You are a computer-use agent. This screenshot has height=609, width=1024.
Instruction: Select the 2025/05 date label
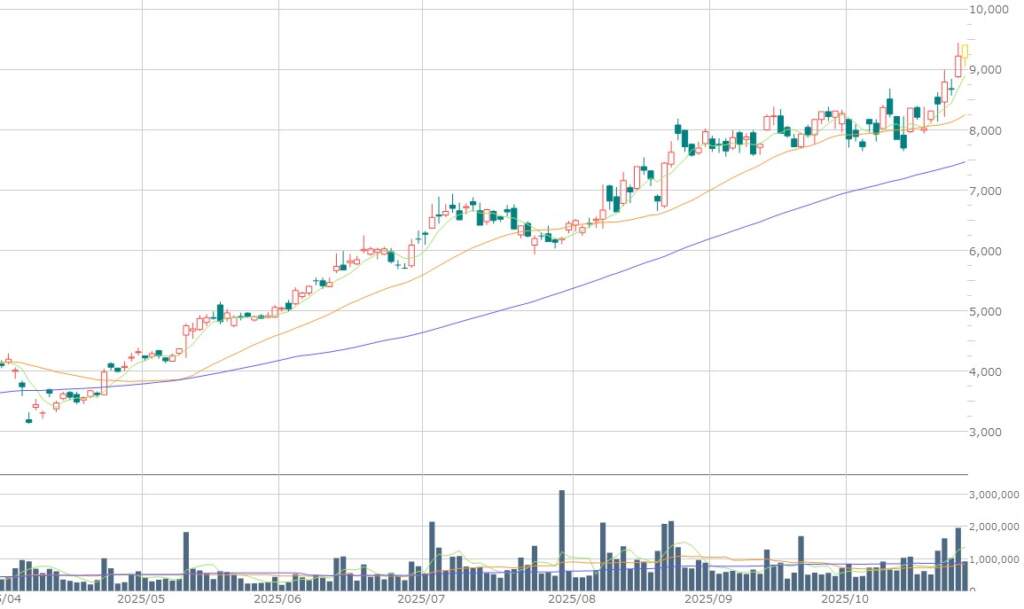pos(139,599)
